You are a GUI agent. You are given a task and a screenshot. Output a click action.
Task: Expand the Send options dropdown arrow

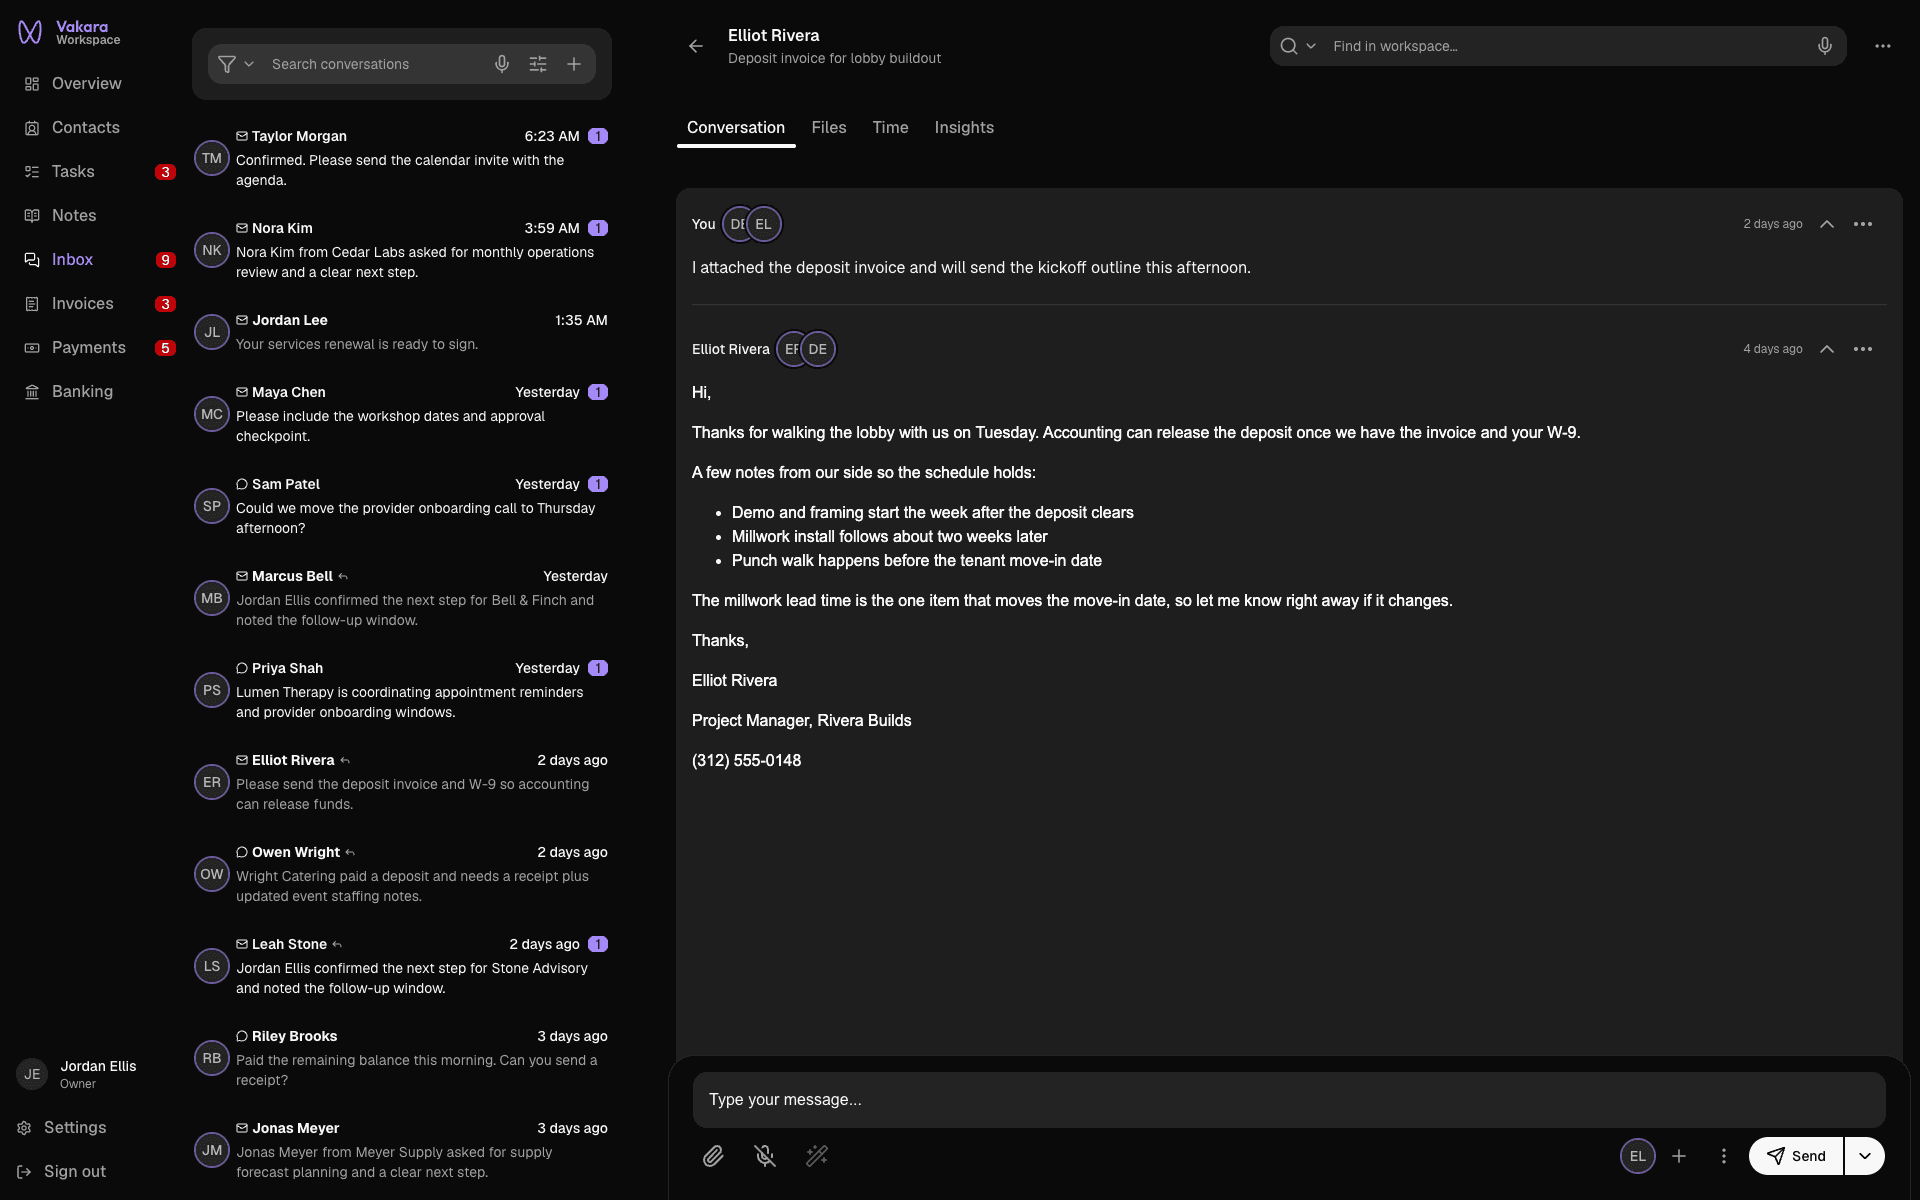[1865, 1156]
